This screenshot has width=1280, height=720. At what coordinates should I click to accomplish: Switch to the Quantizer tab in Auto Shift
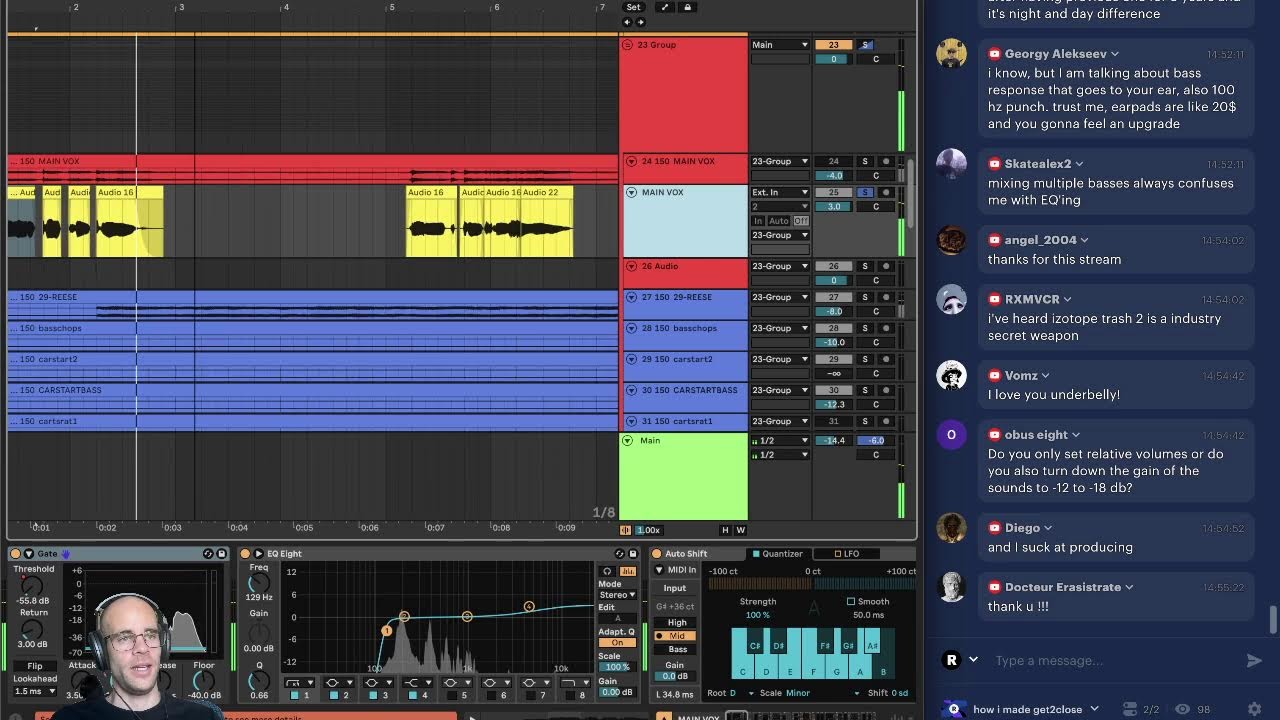point(778,554)
